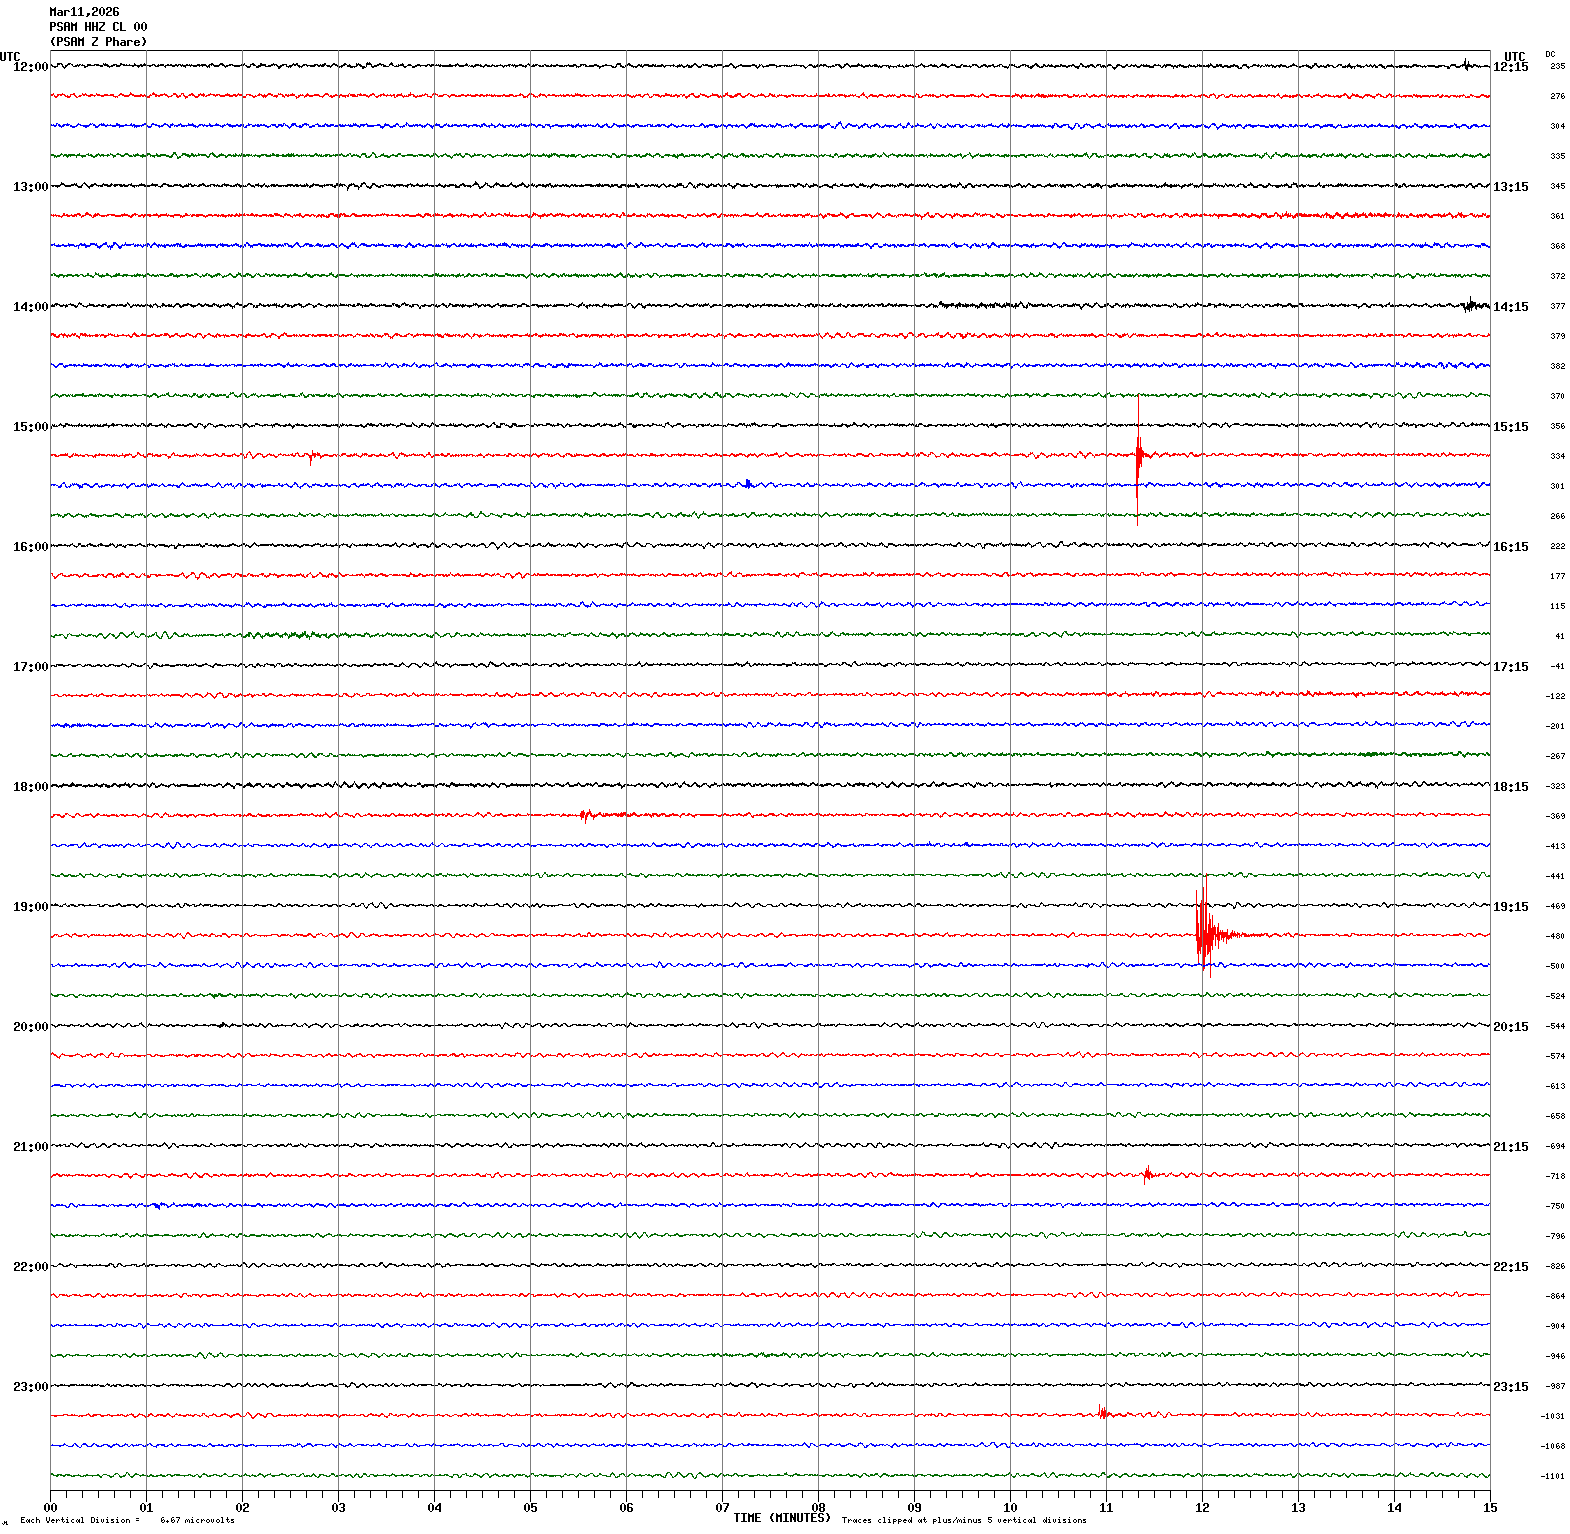
Task: Click the DC column header at top right
Action: pyautogui.click(x=1550, y=54)
